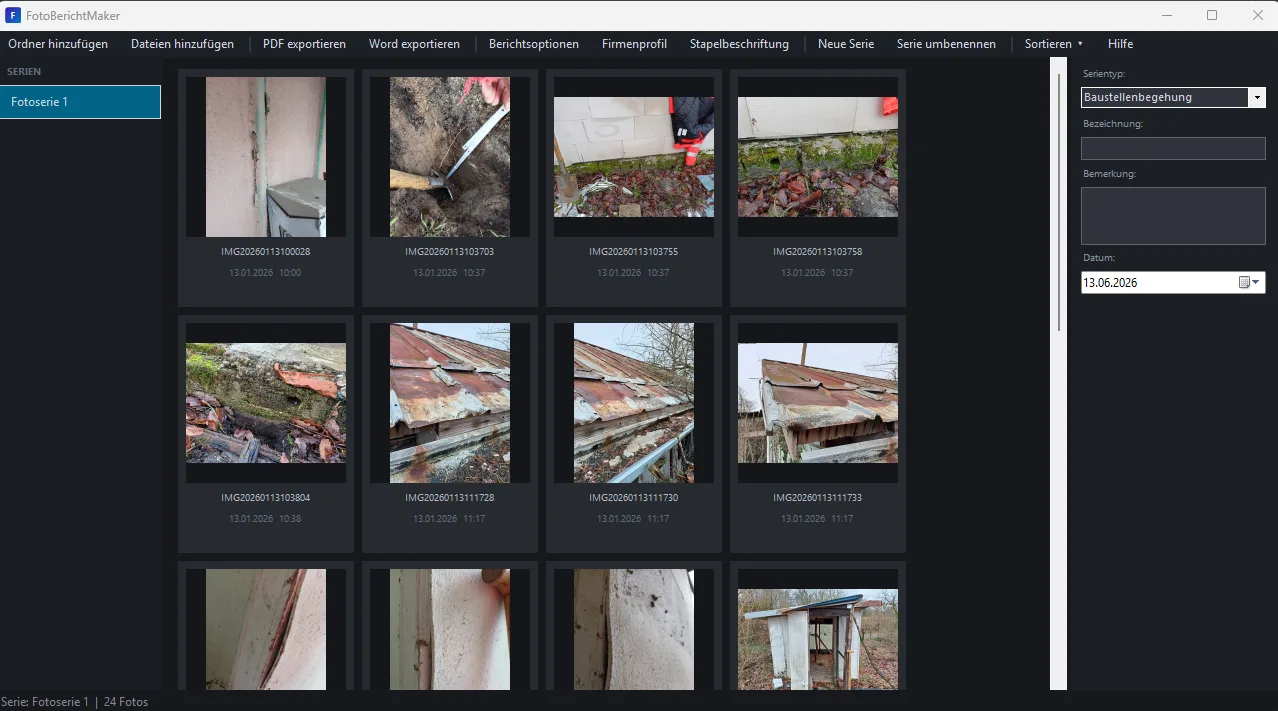Click the Bezeichnung input field
The height and width of the screenshot is (711, 1278).
point(1173,149)
